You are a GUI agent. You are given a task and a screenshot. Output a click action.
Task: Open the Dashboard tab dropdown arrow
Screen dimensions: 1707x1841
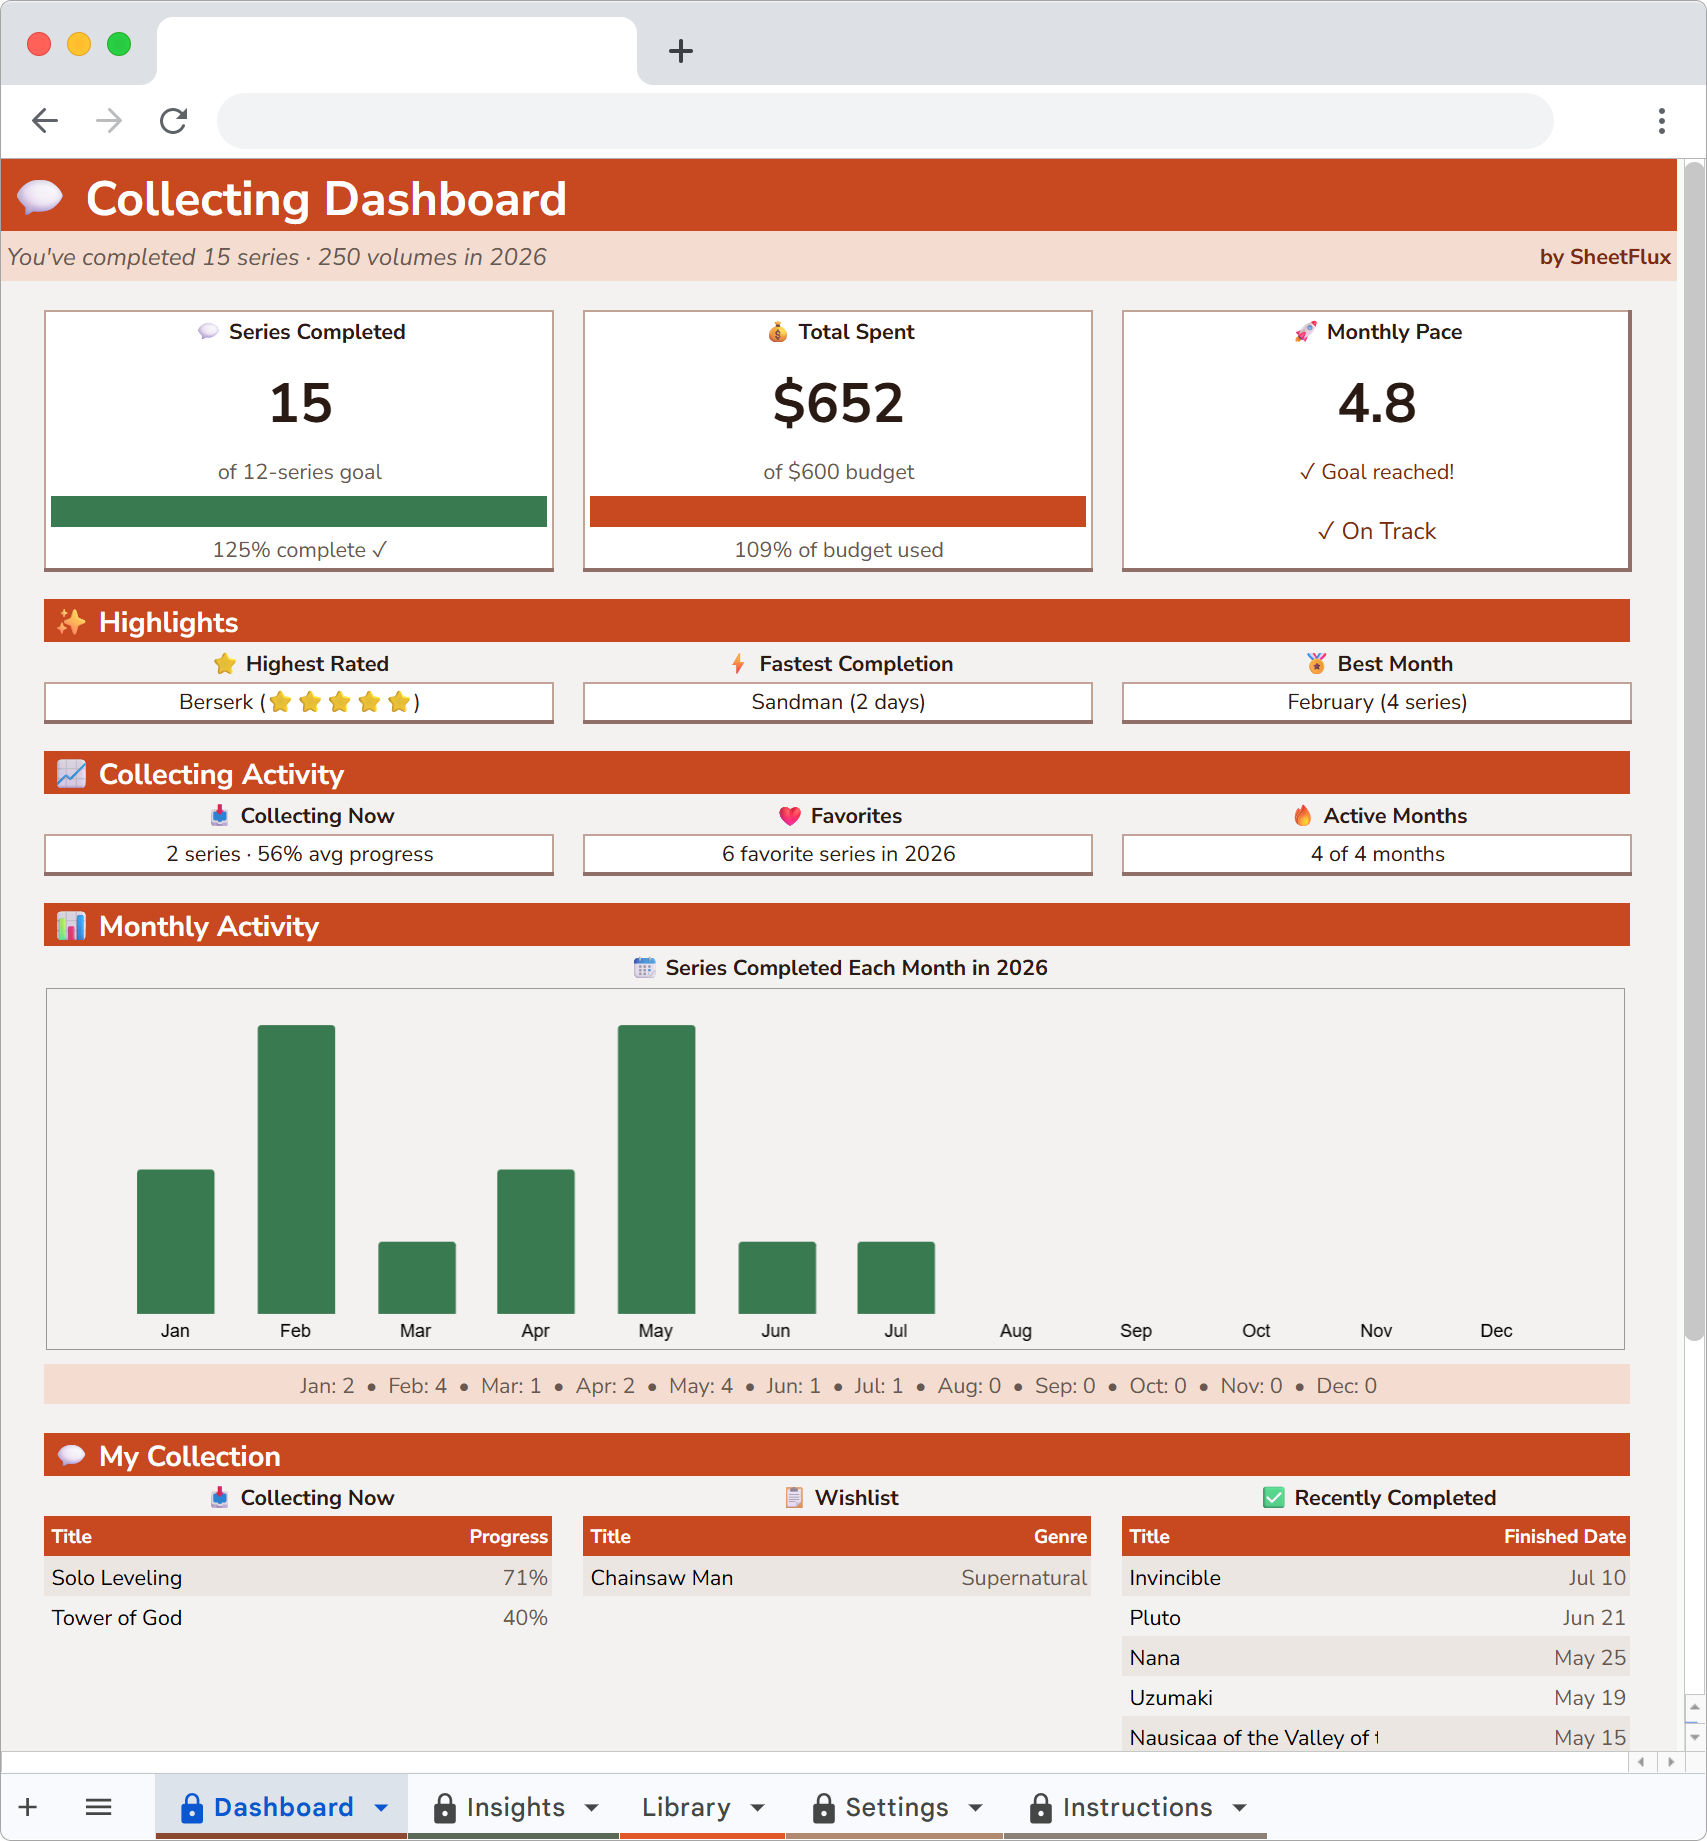click(x=380, y=1806)
